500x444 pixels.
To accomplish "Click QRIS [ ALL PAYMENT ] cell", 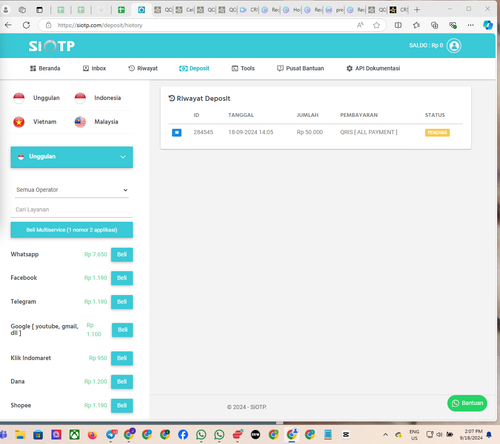I will click(369, 132).
